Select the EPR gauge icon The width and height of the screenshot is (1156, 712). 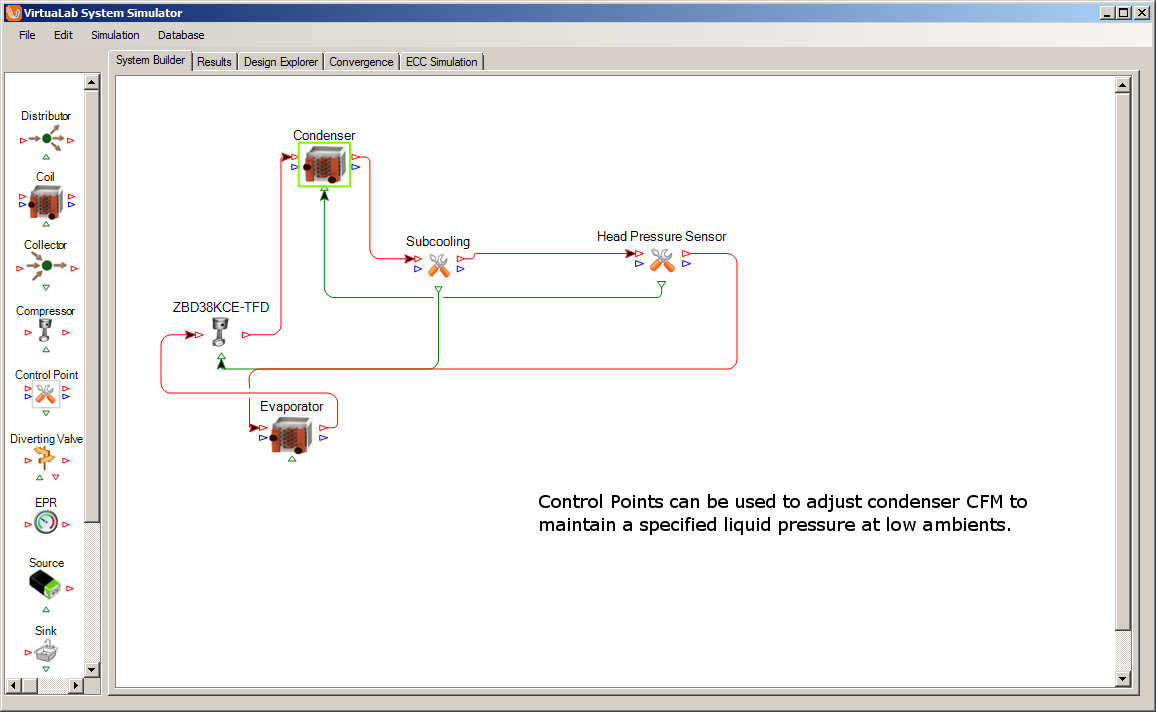tap(46, 522)
